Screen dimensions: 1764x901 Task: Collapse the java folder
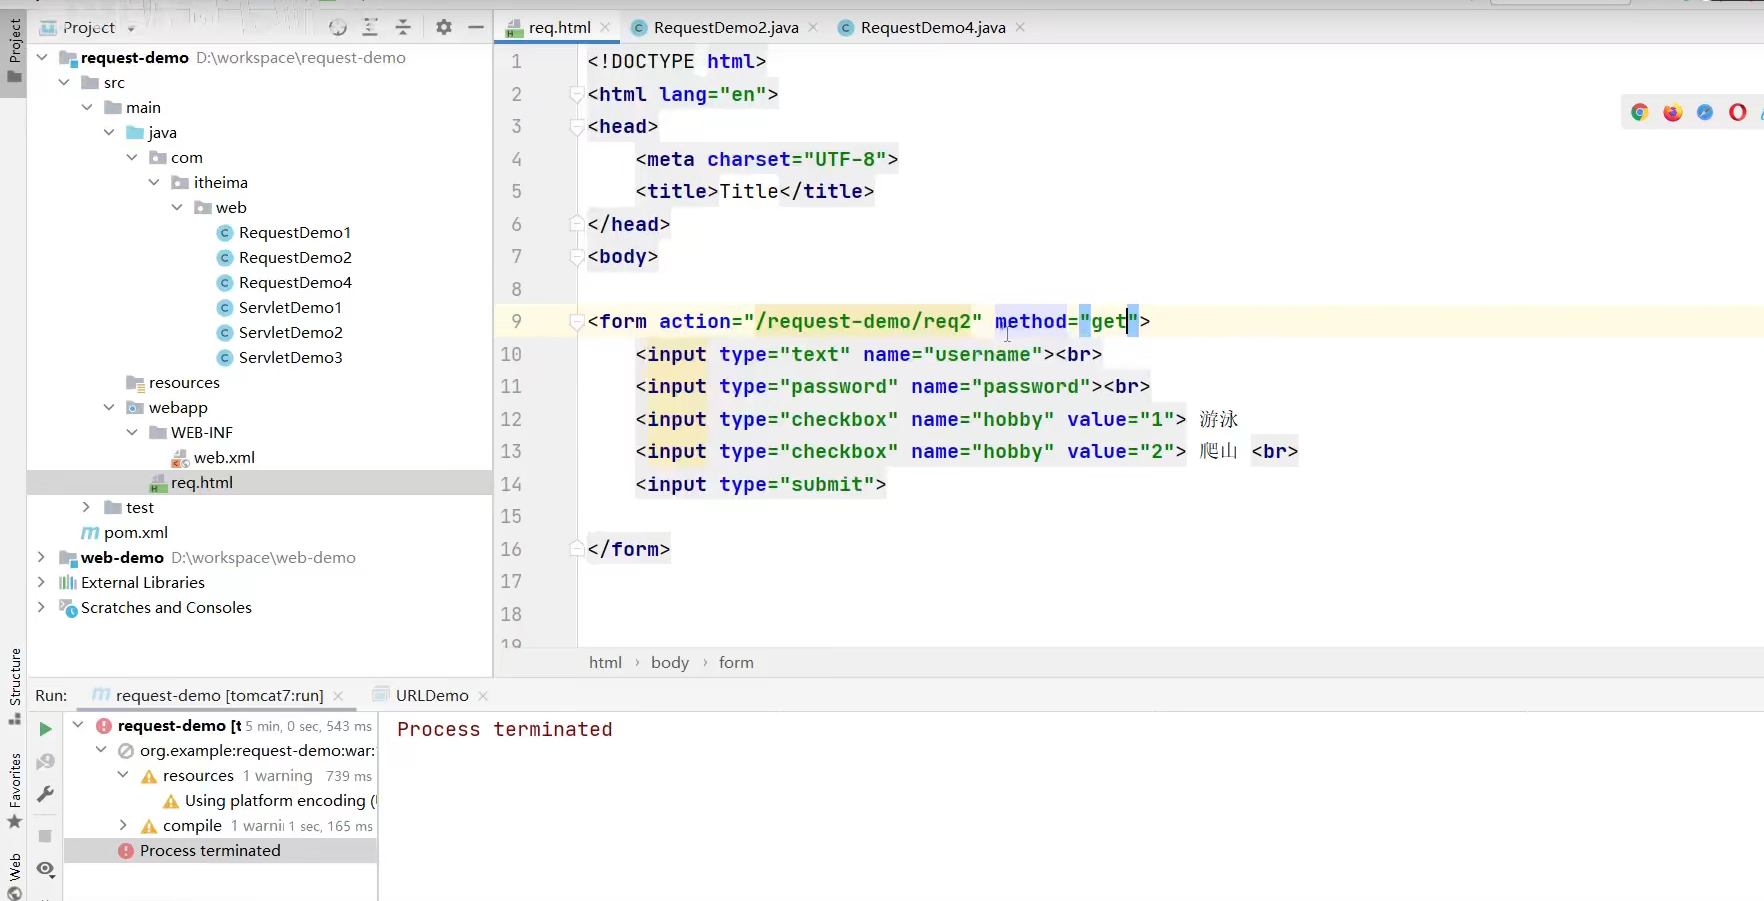109,132
